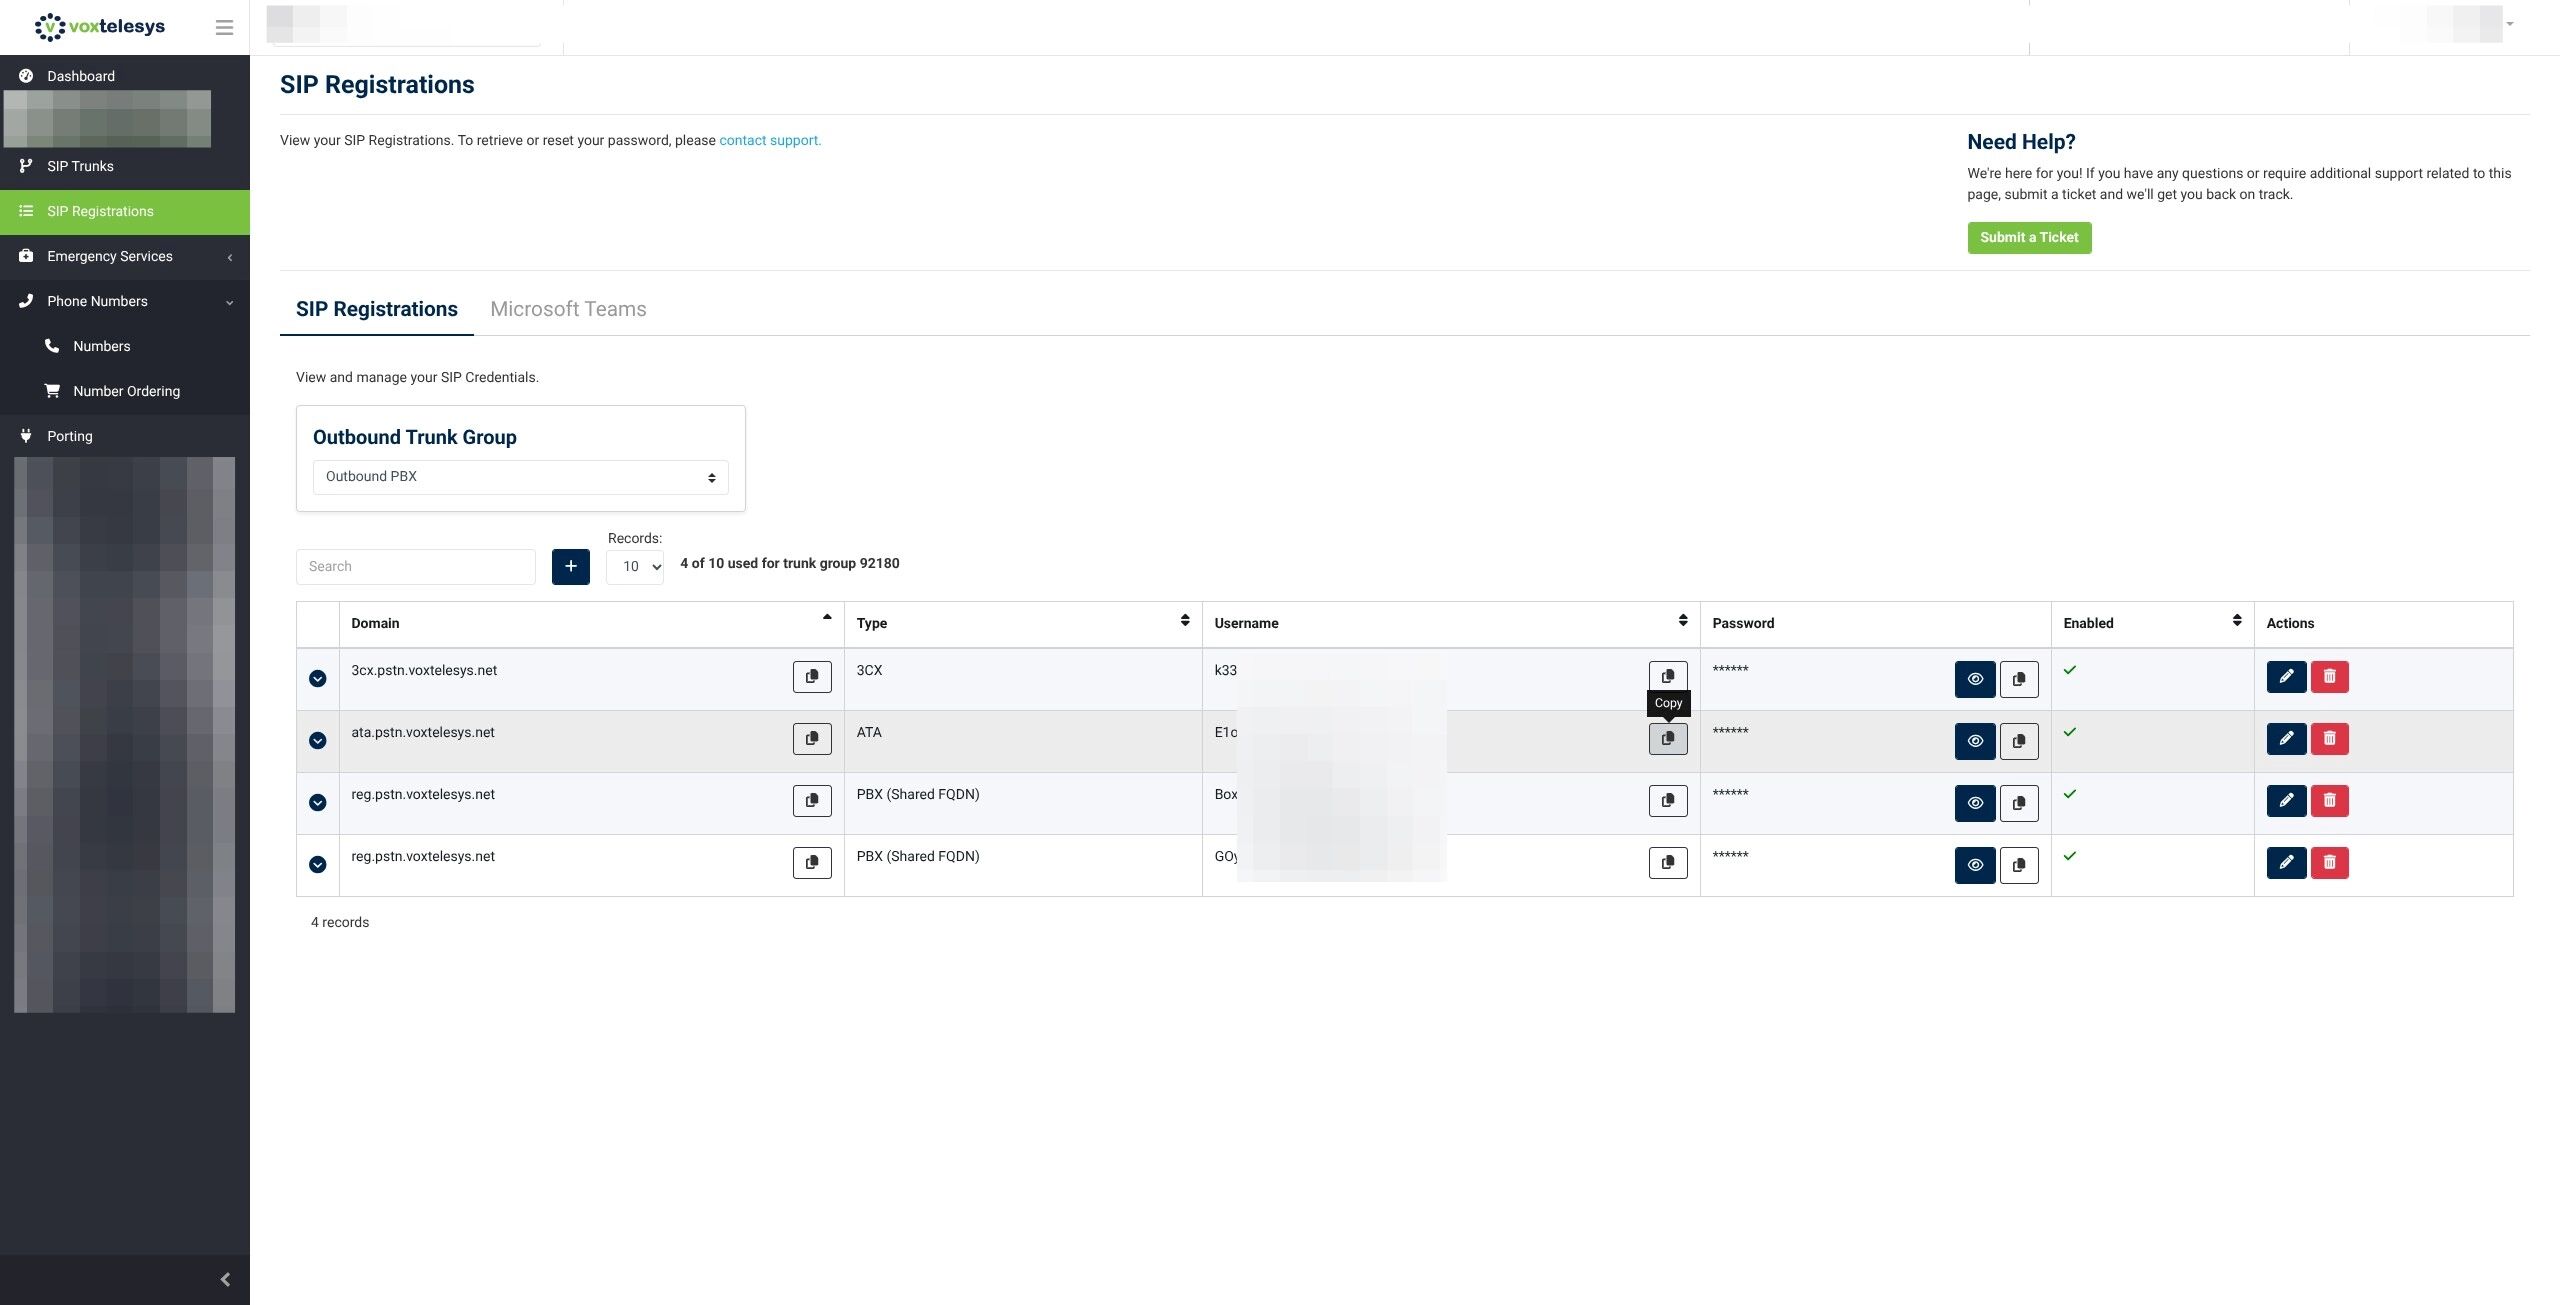Delete the ATA registration

2330,739
